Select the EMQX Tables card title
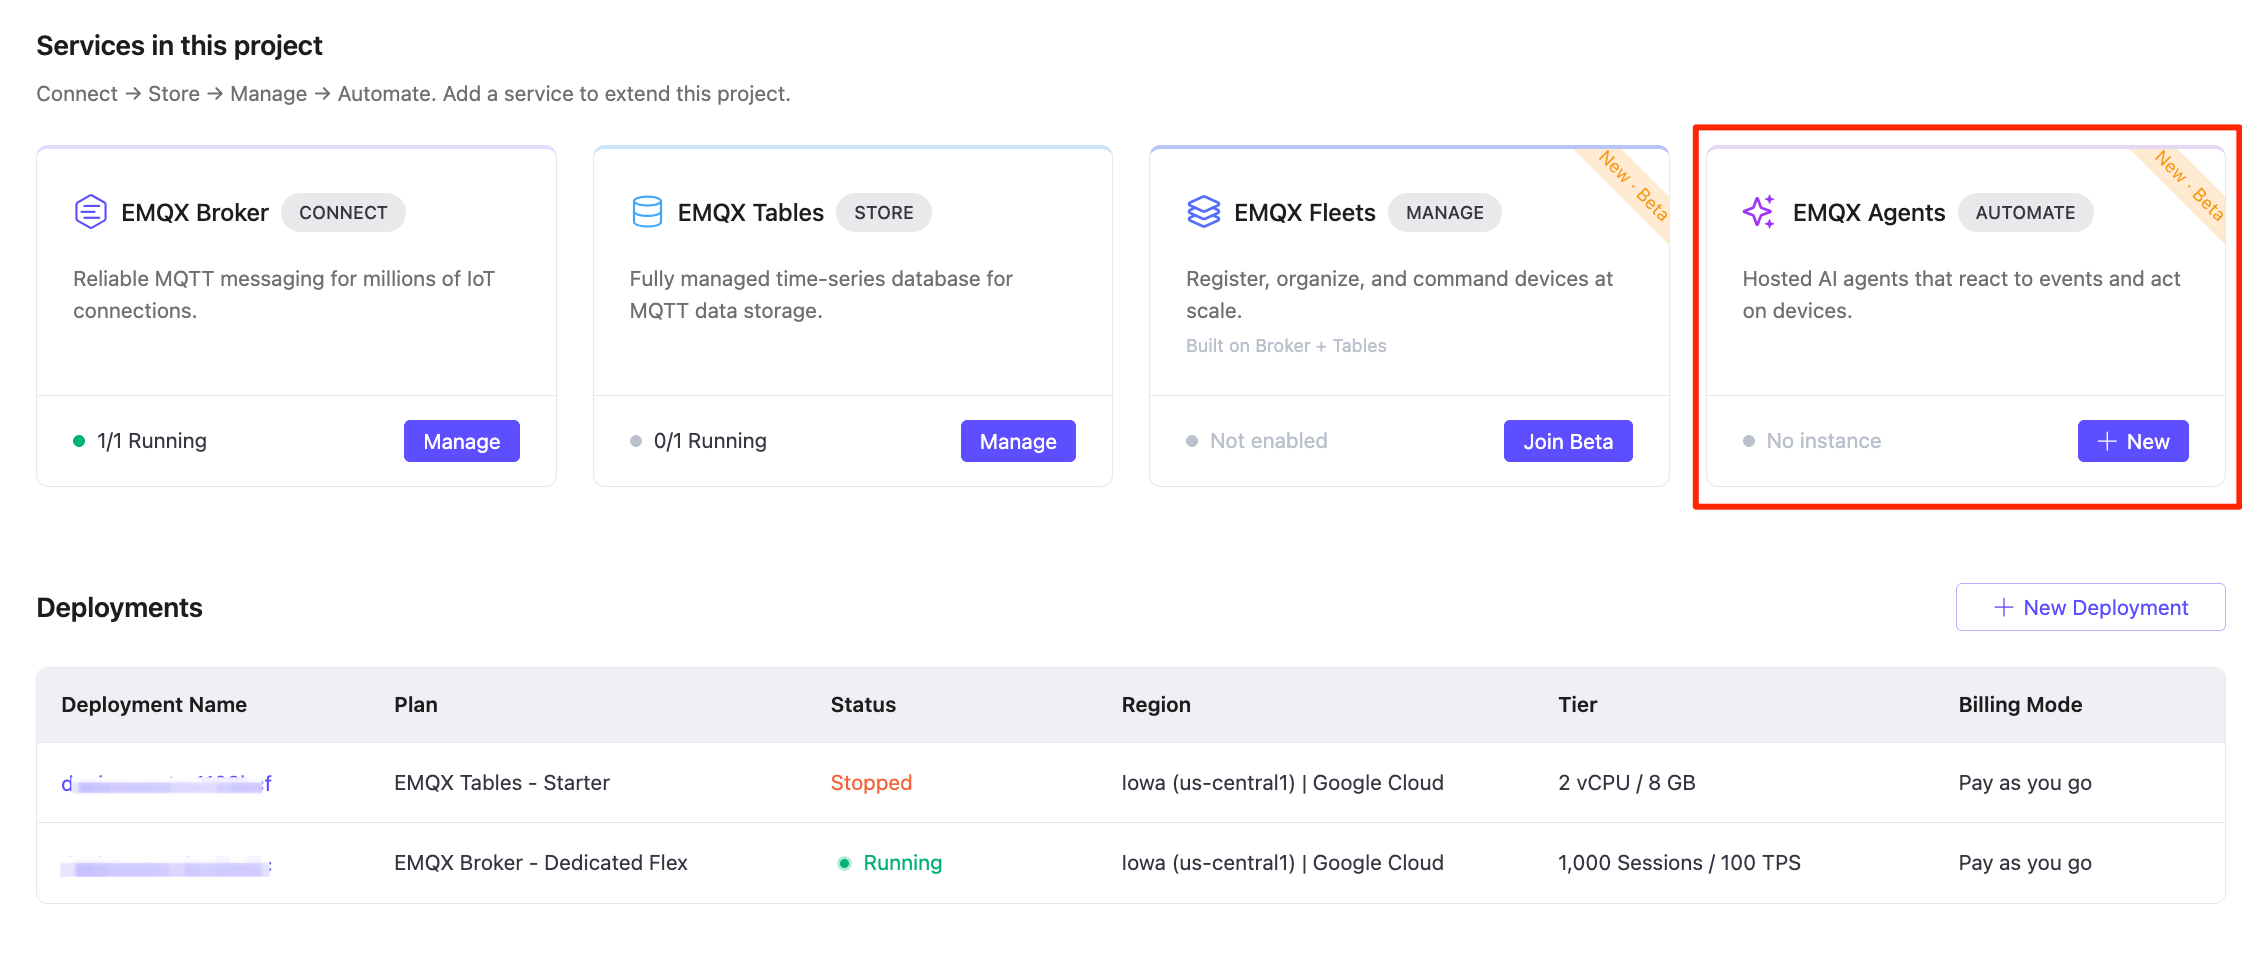This screenshot has height=958, width=2242. pos(751,212)
